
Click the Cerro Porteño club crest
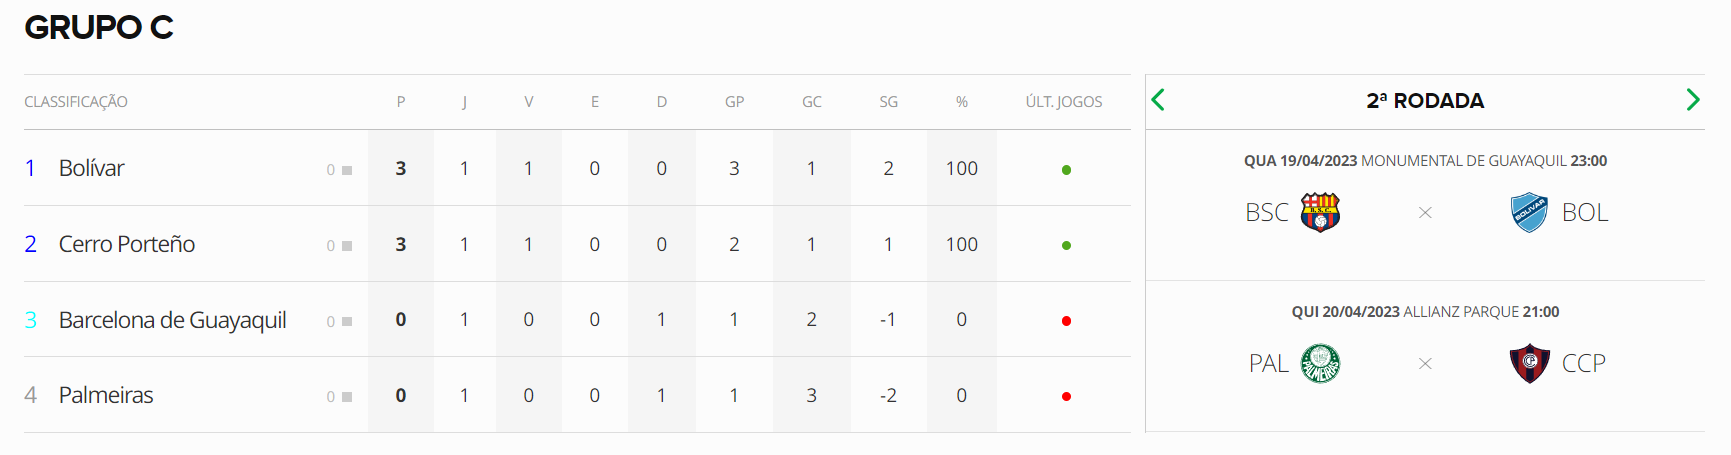(x=1529, y=363)
